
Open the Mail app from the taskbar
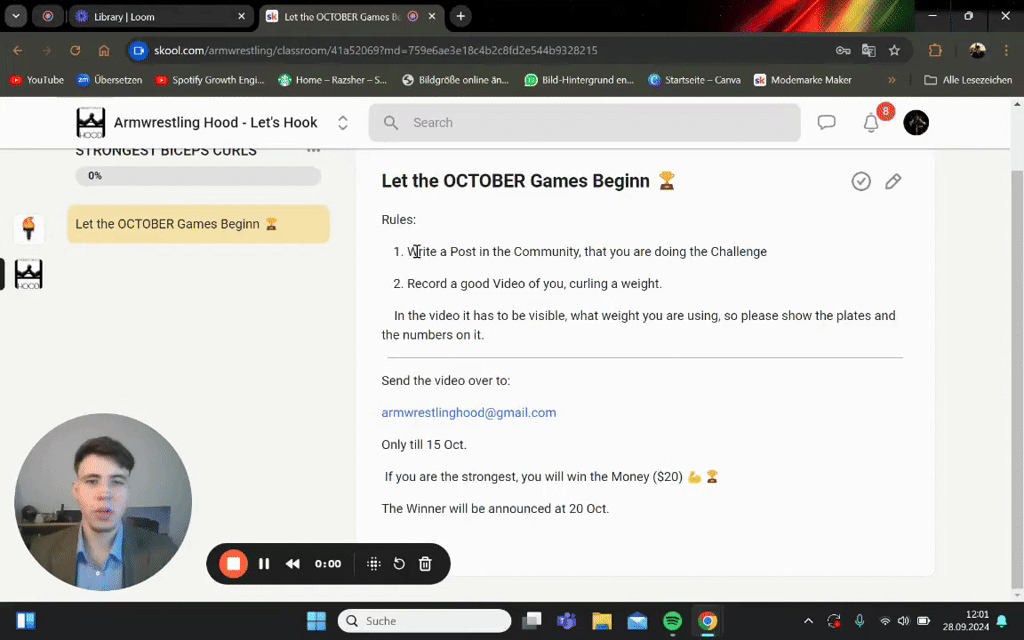tap(637, 620)
